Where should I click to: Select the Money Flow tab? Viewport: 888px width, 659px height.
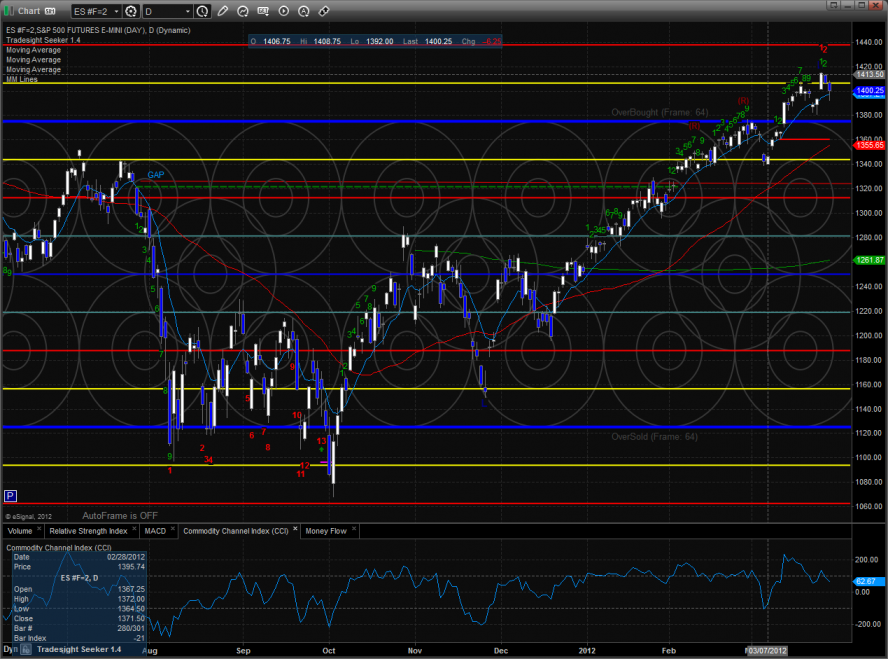click(325, 531)
